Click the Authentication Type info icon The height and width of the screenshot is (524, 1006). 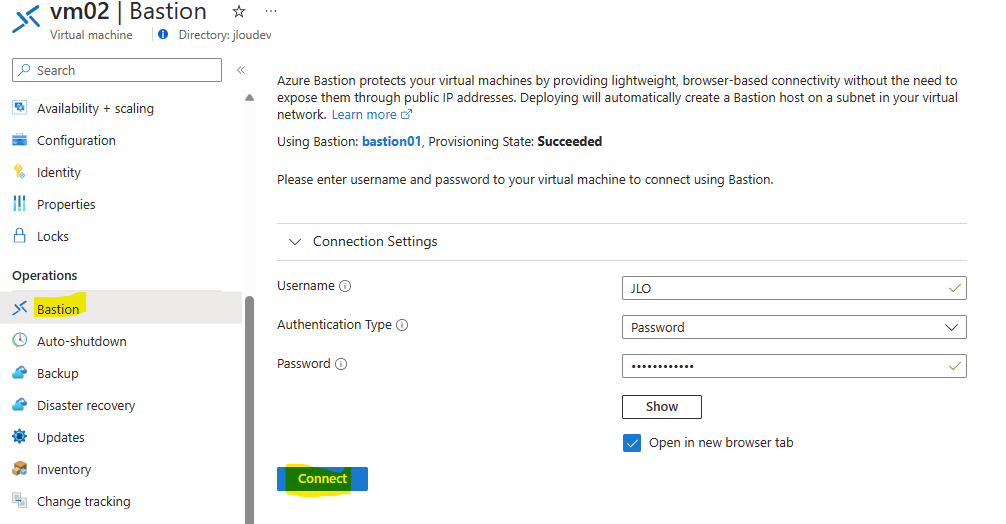tap(402, 325)
